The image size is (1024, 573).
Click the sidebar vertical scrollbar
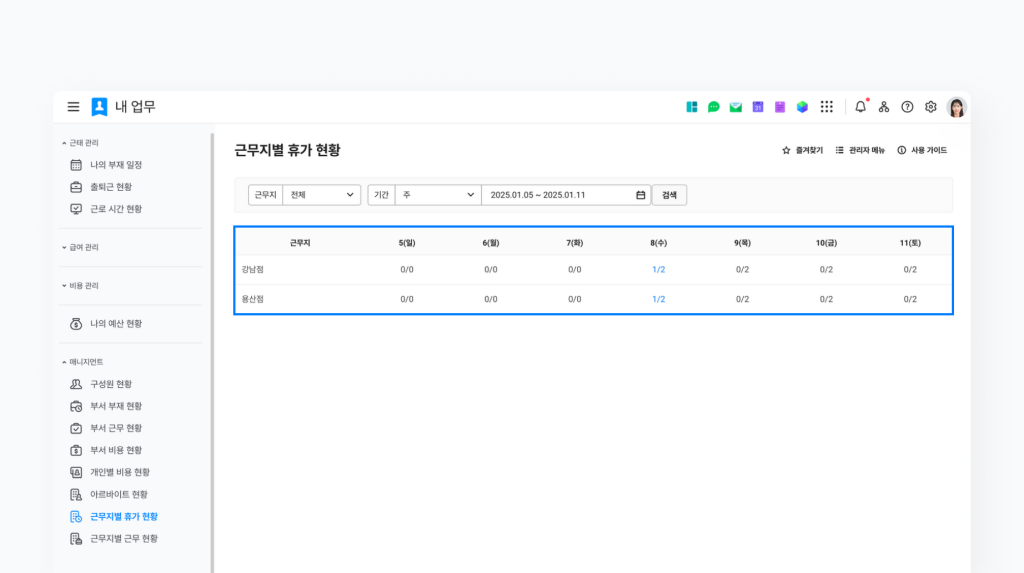(x=212, y=353)
